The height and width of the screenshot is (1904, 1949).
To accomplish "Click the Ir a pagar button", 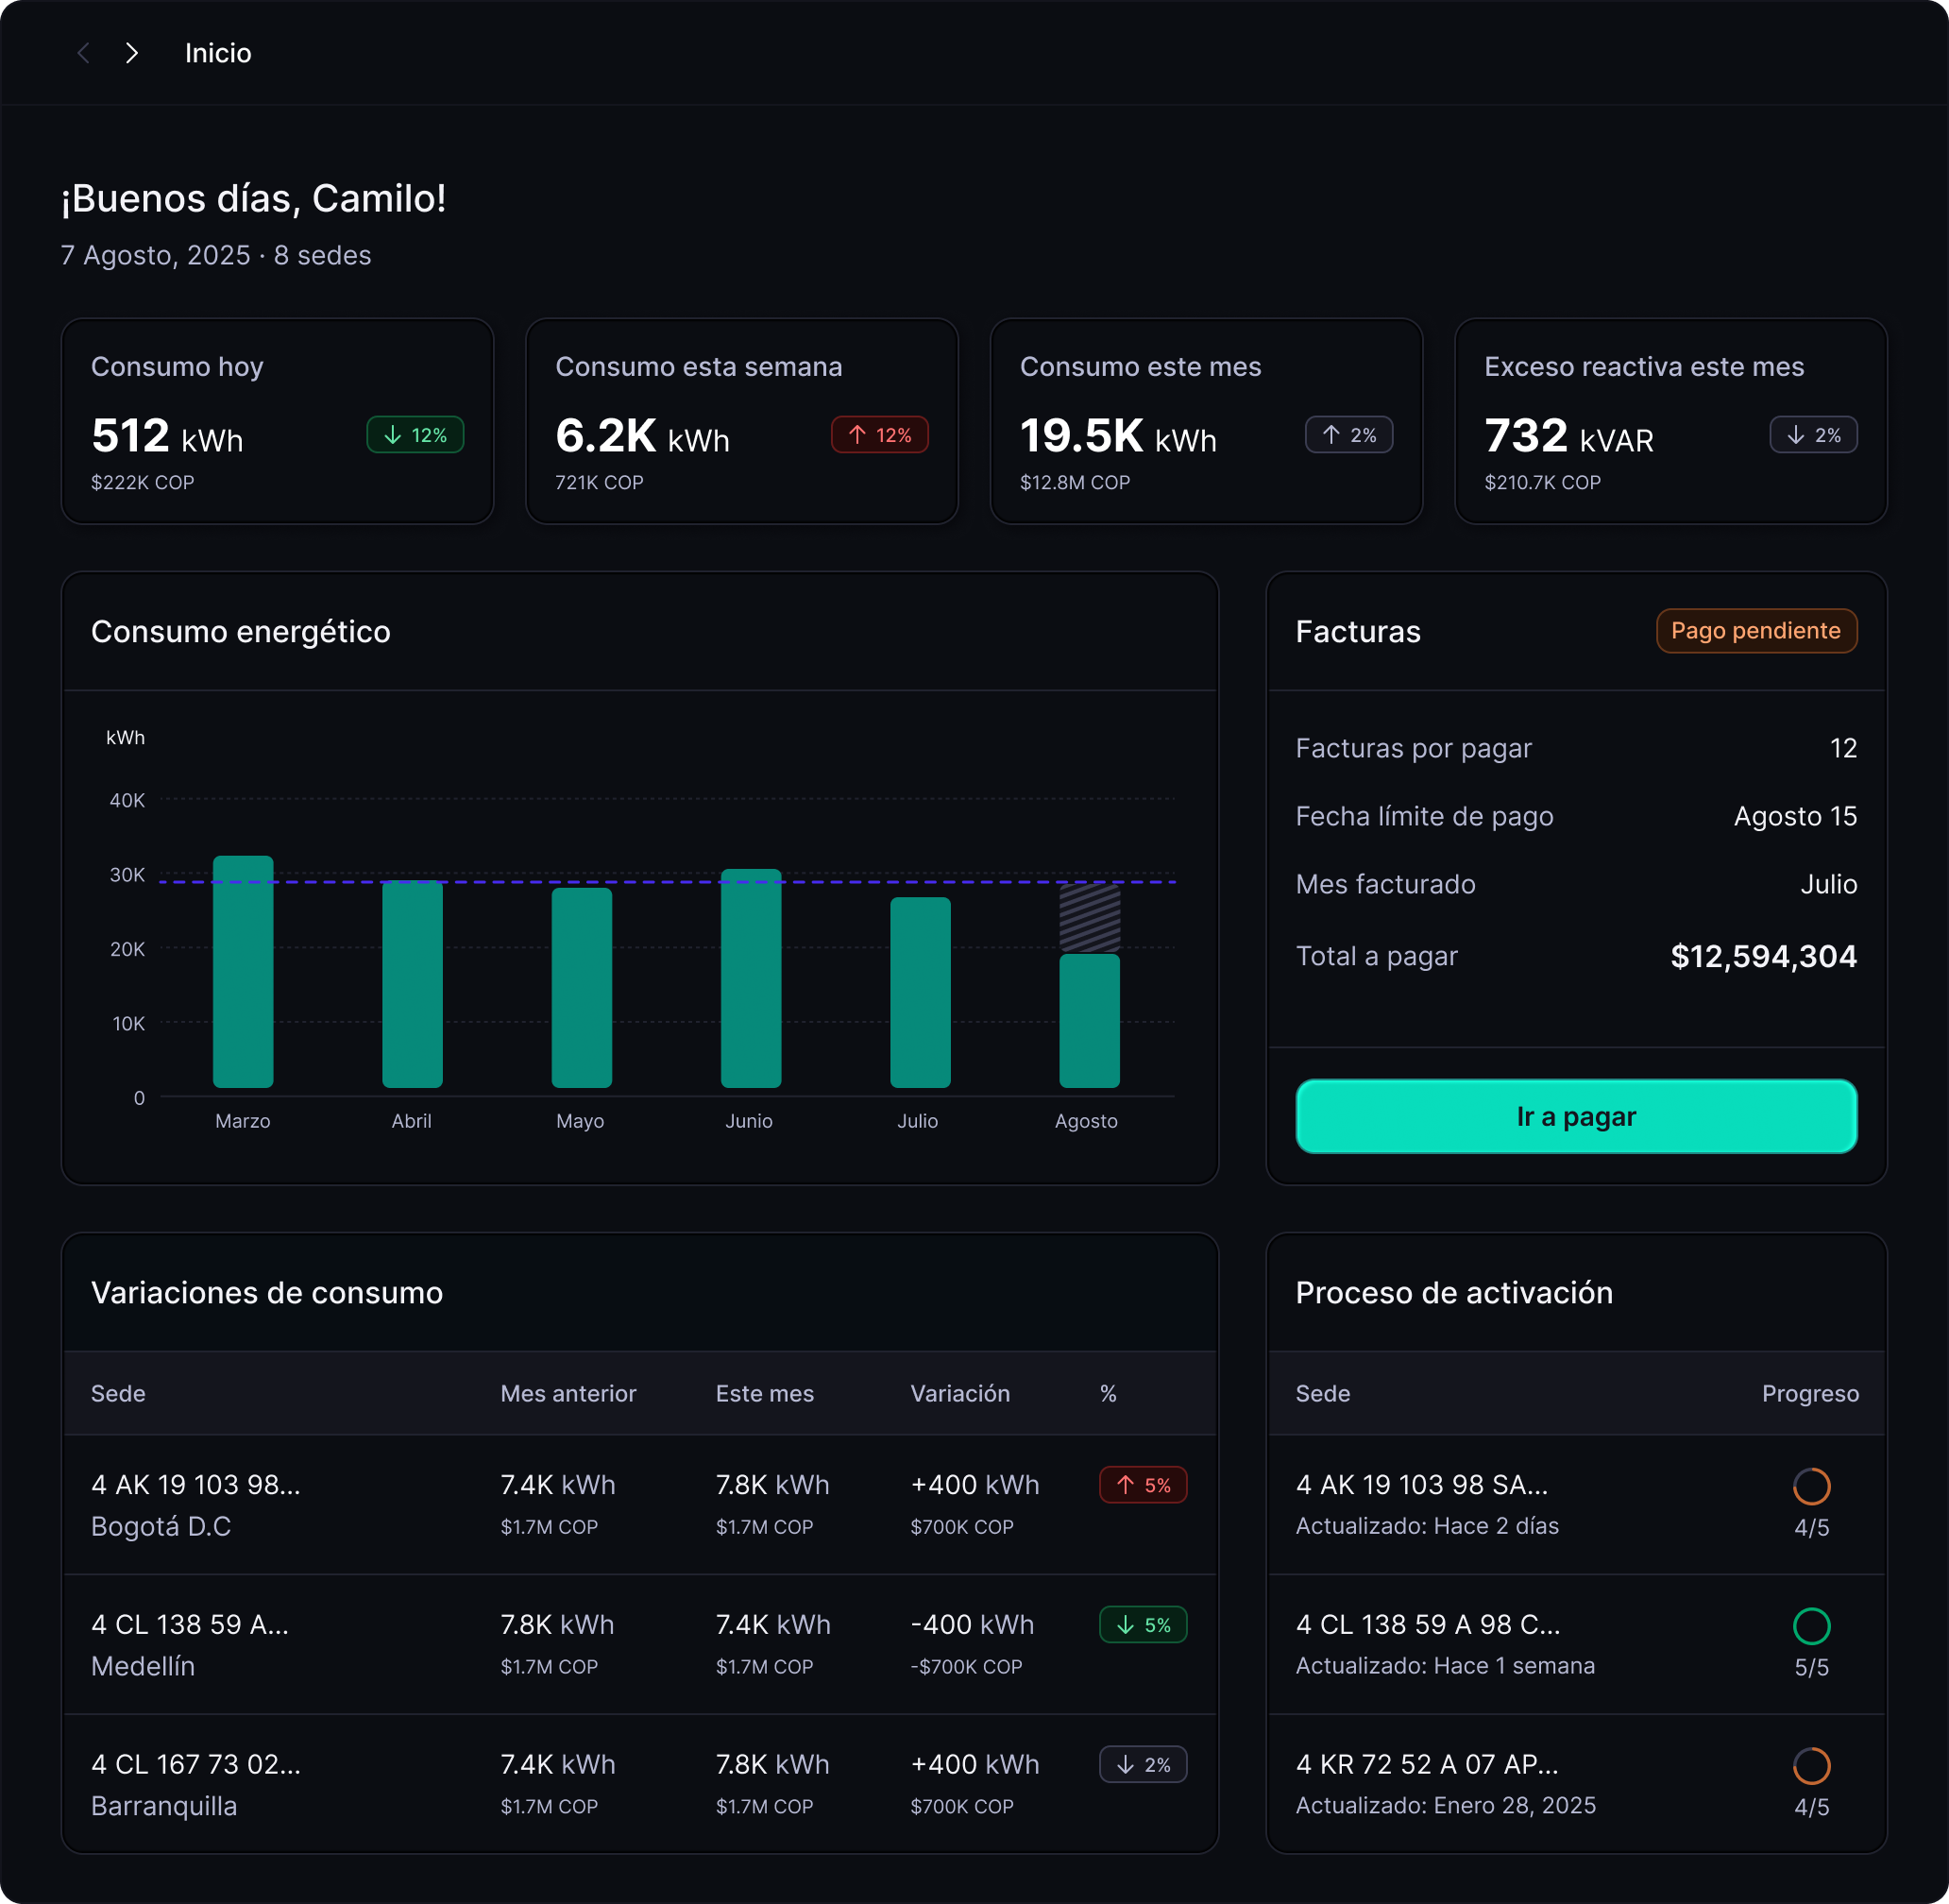I will [x=1575, y=1116].
